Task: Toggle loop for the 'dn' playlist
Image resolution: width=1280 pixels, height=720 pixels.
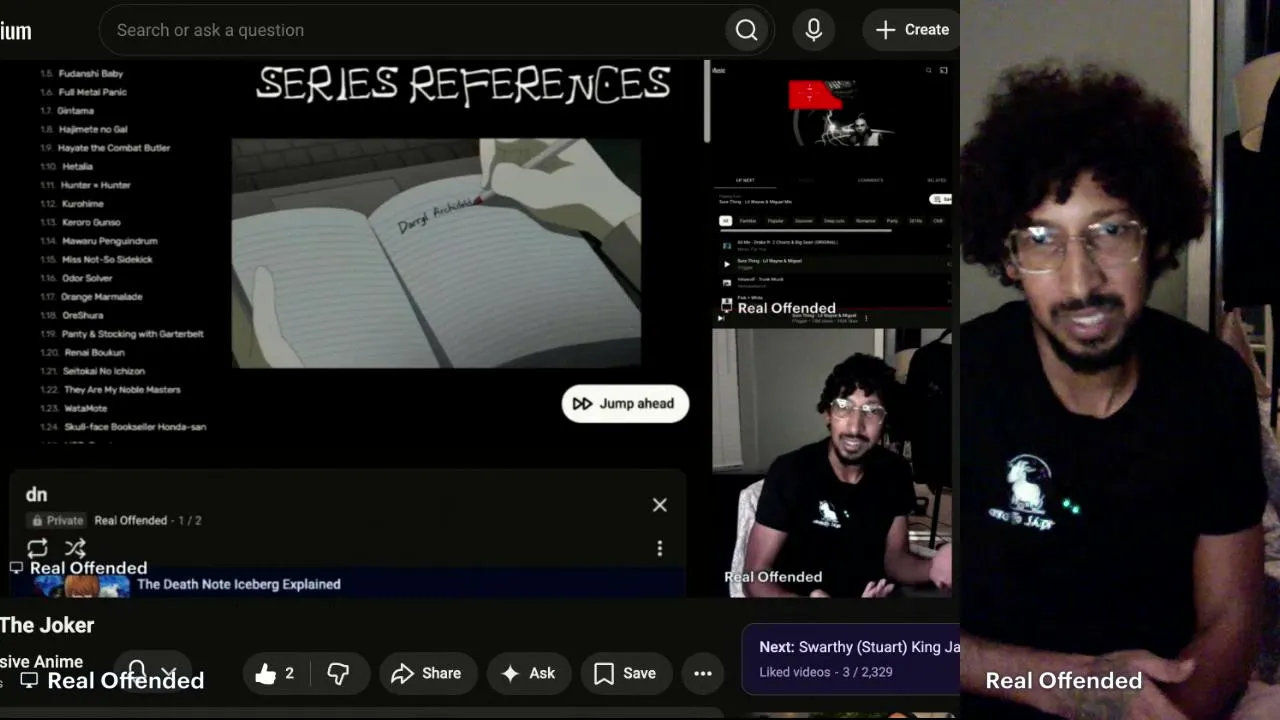Action: tap(37, 548)
